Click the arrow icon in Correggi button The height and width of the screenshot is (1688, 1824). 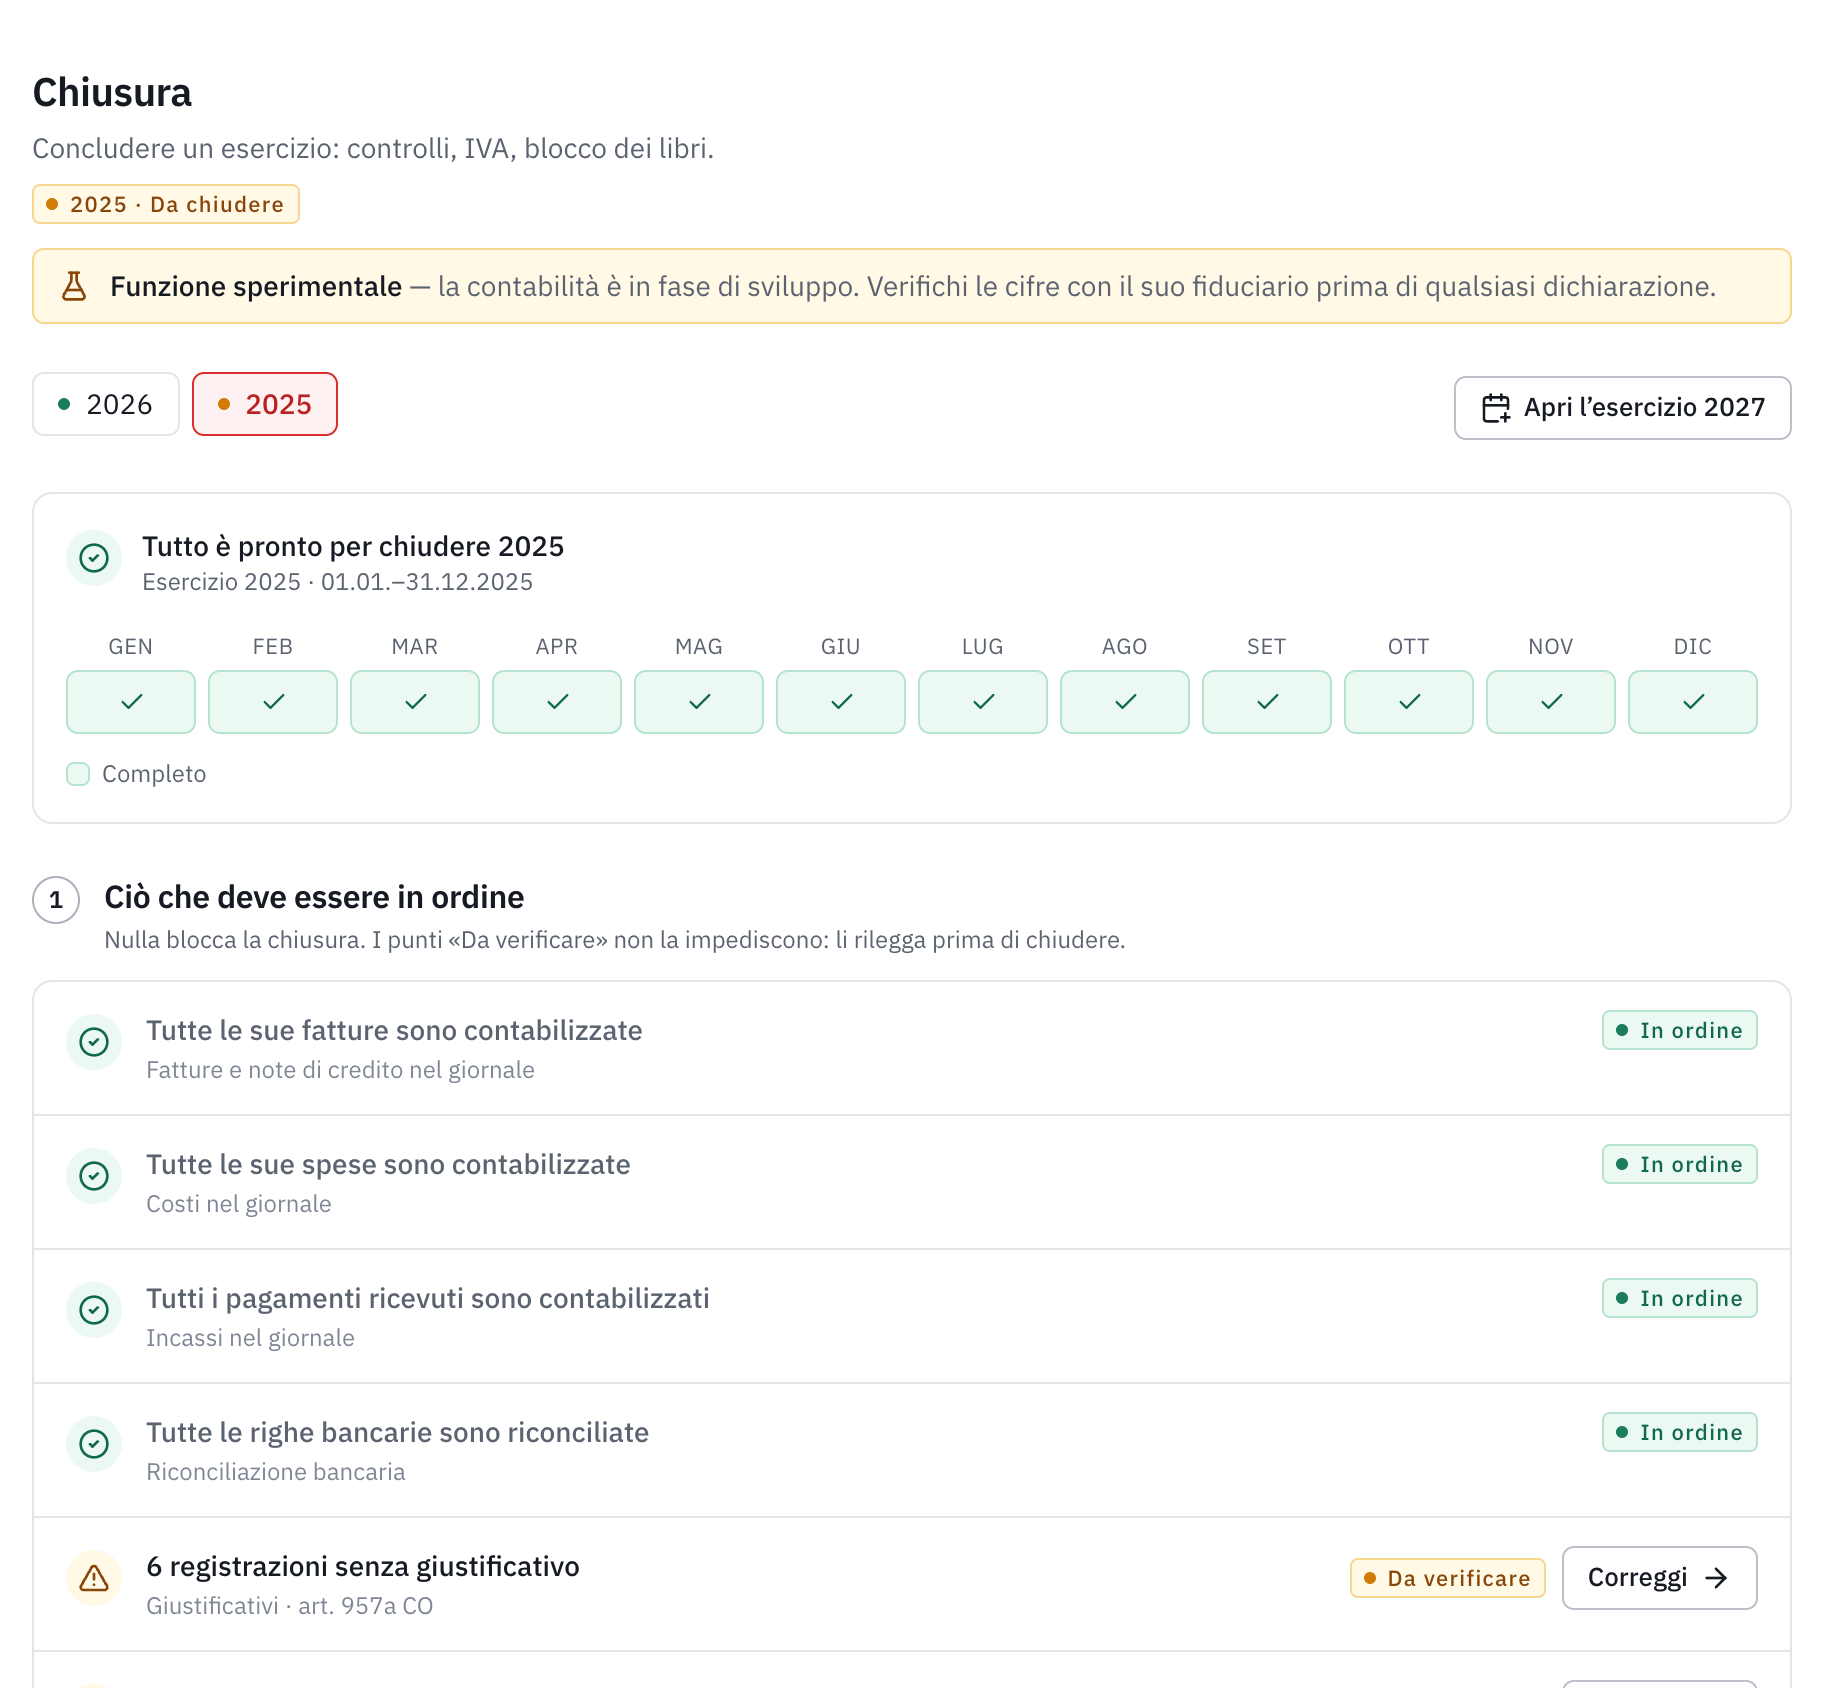[1716, 1578]
